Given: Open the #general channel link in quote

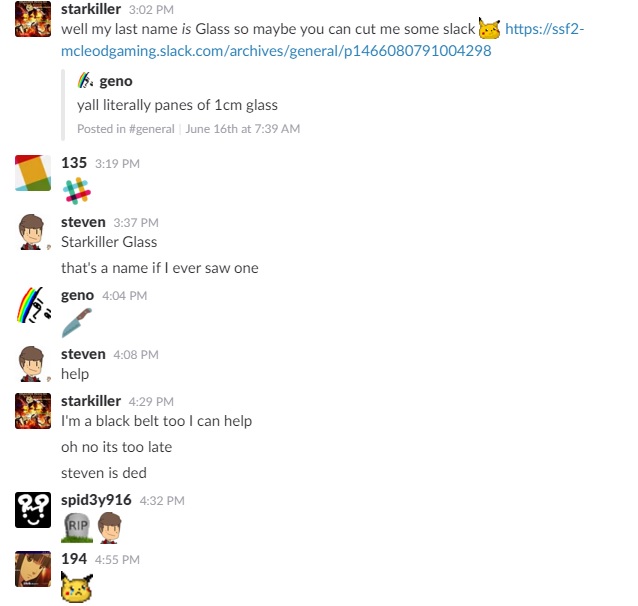Looking at the screenshot, I should click(x=151, y=129).
